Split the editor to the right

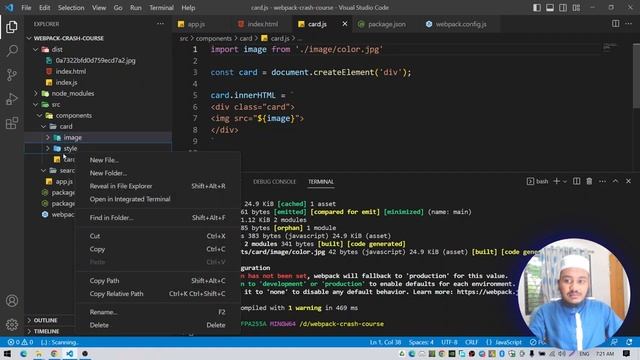616,24
